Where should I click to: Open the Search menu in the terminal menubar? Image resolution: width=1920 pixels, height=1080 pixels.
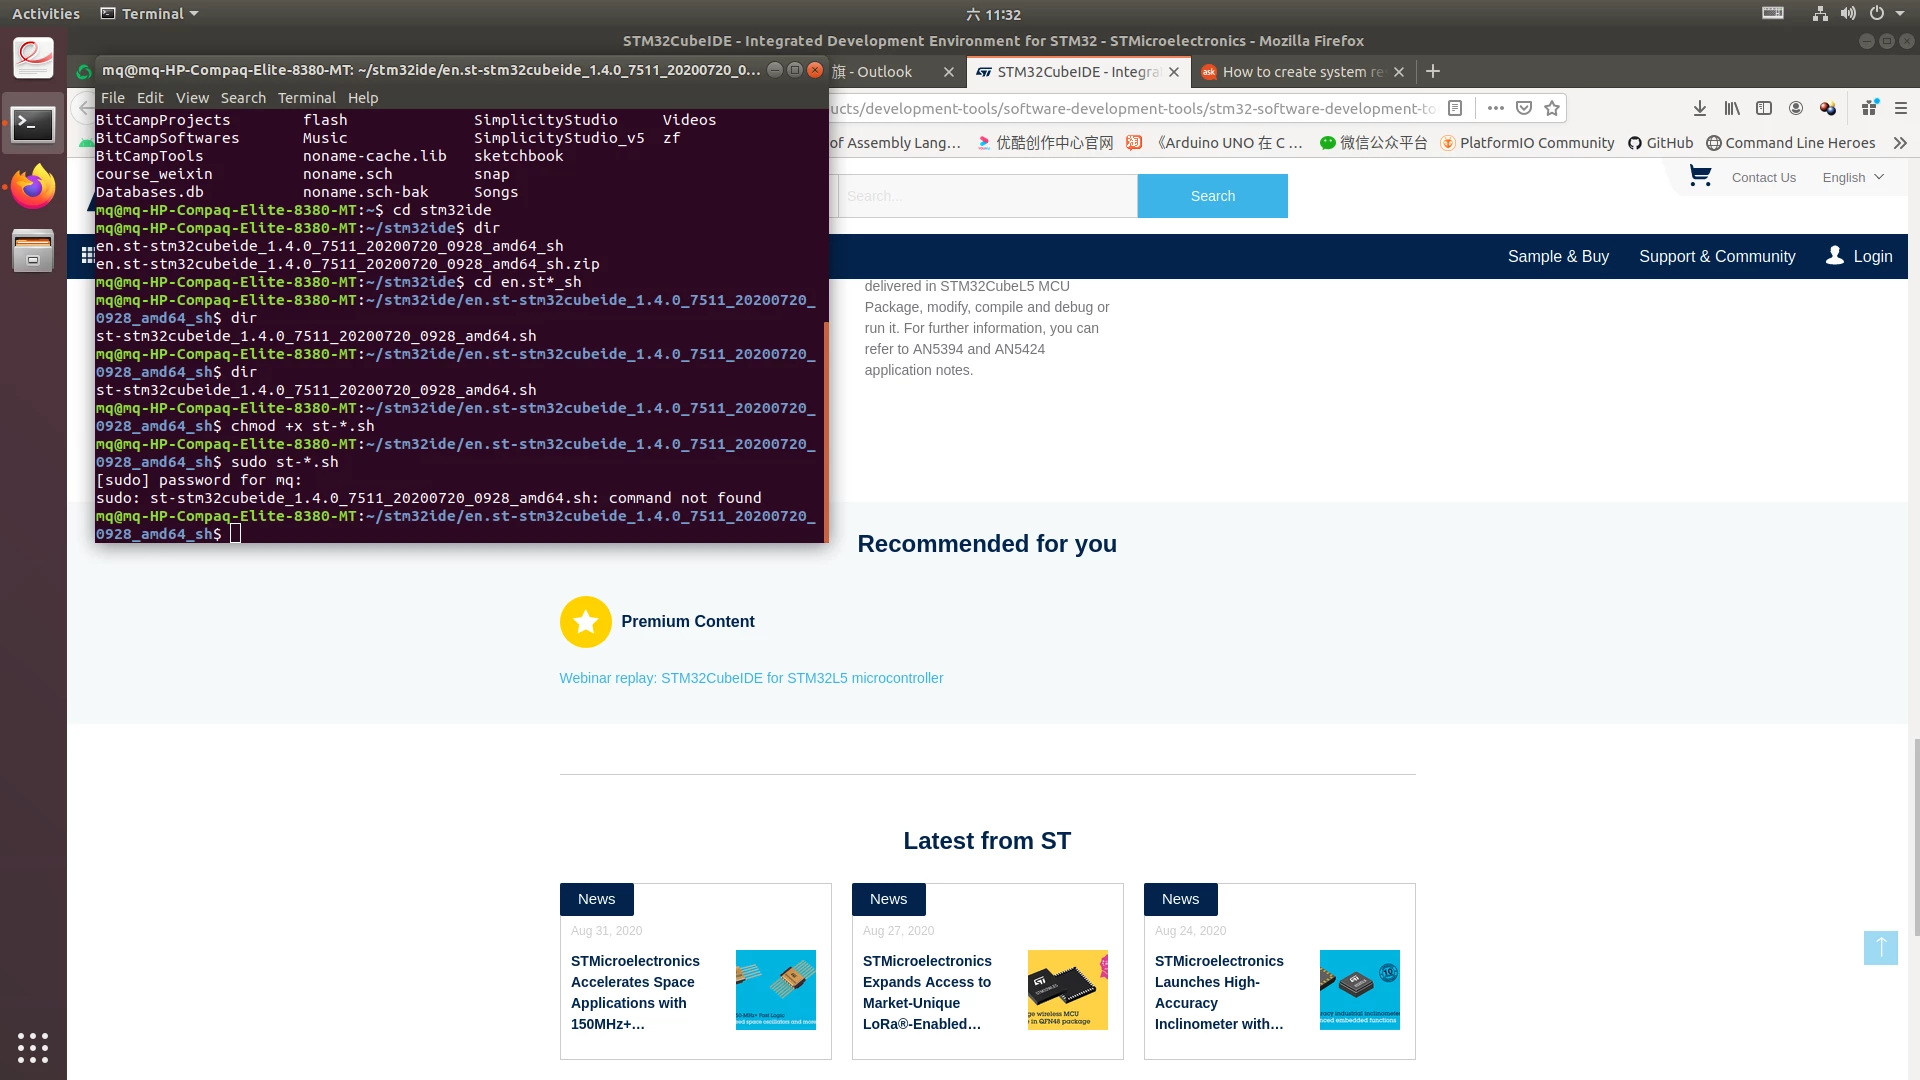(243, 98)
